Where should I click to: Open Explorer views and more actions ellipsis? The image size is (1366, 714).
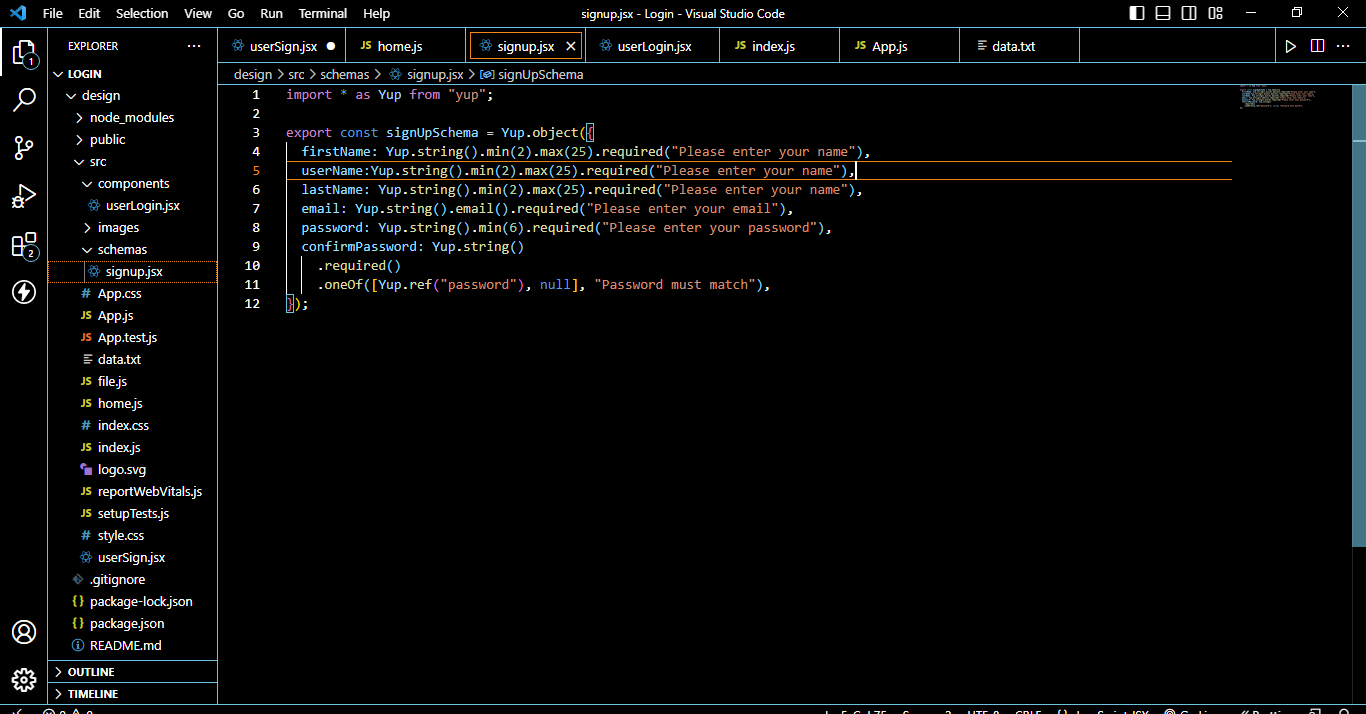[x=194, y=46]
